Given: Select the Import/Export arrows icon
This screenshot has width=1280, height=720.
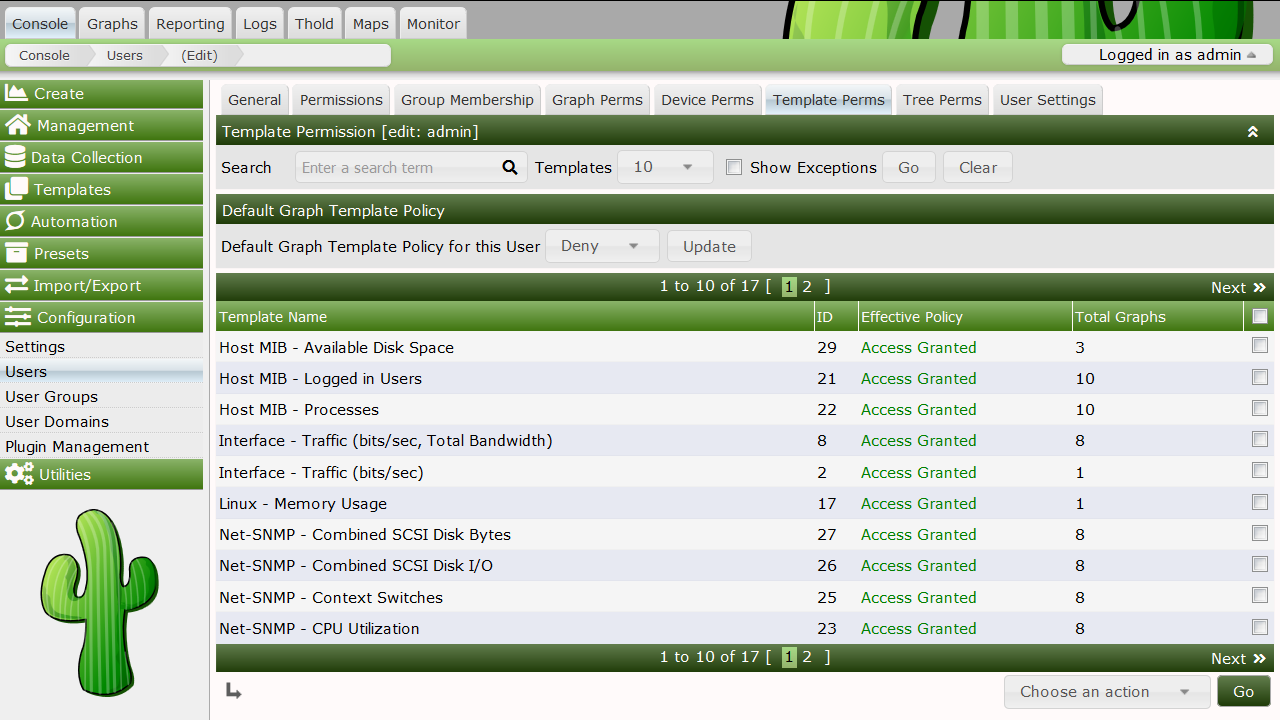Looking at the screenshot, I should coord(18,285).
